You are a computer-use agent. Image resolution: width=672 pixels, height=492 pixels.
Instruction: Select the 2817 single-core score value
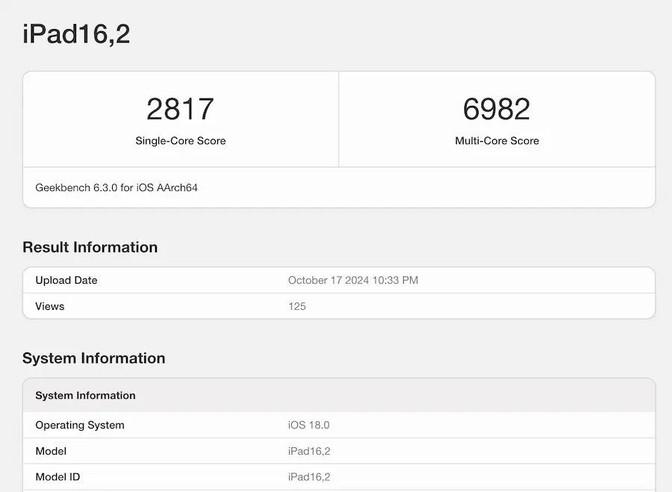click(x=180, y=109)
